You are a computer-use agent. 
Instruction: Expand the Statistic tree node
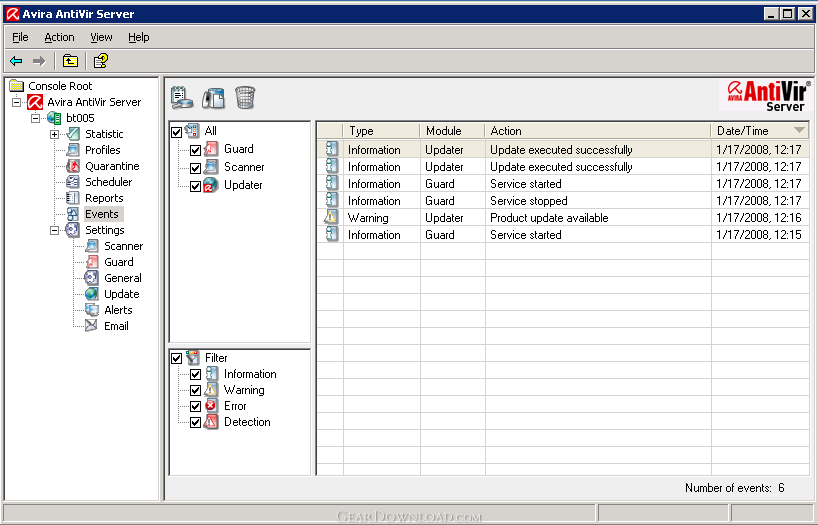[x=55, y=134]
